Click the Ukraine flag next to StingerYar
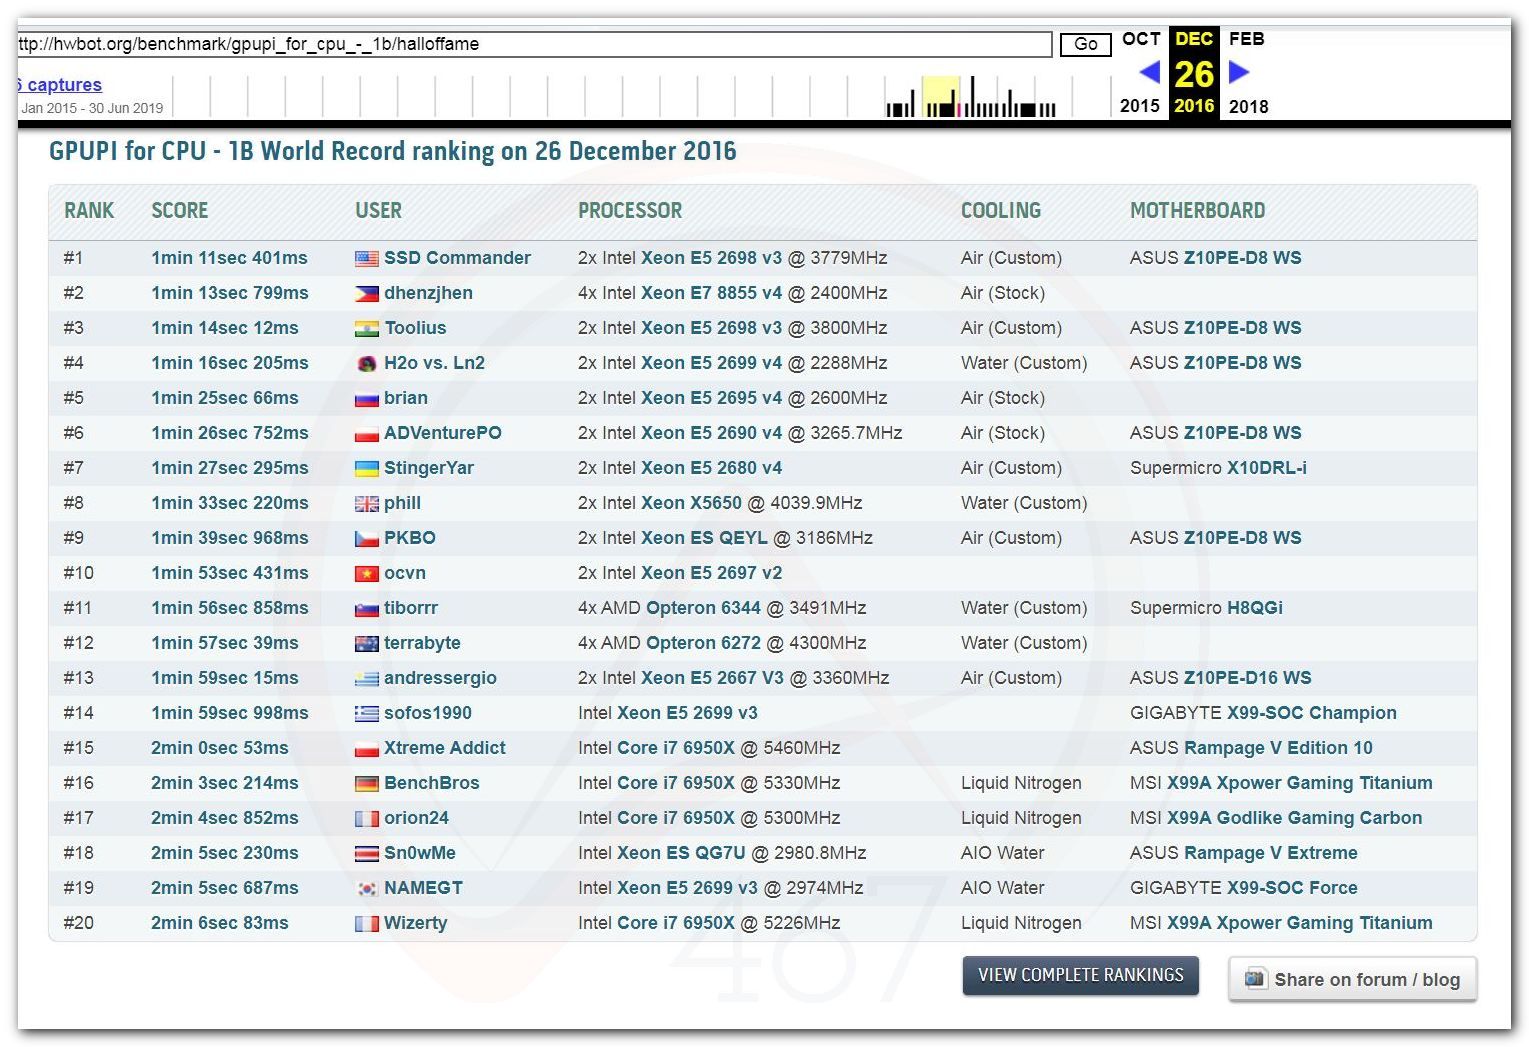 pos(366,468)
